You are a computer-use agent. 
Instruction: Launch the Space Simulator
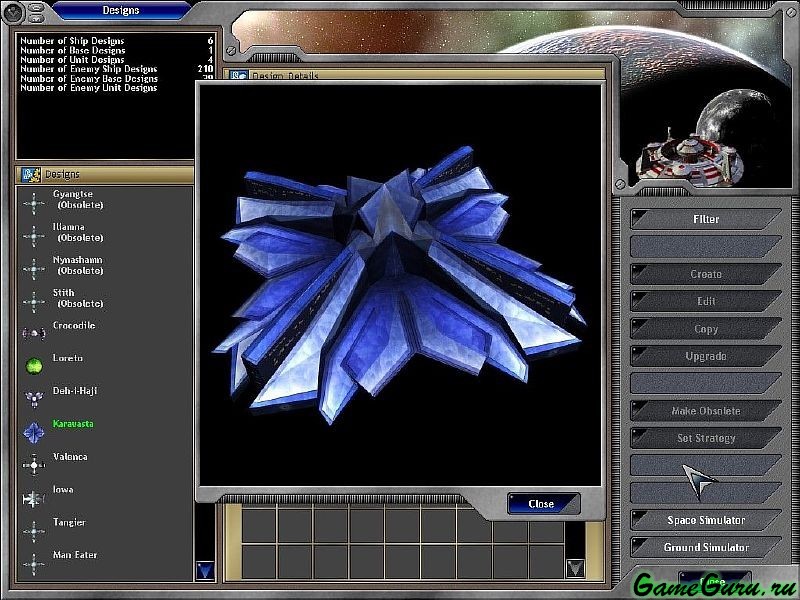tap(706, 520)
